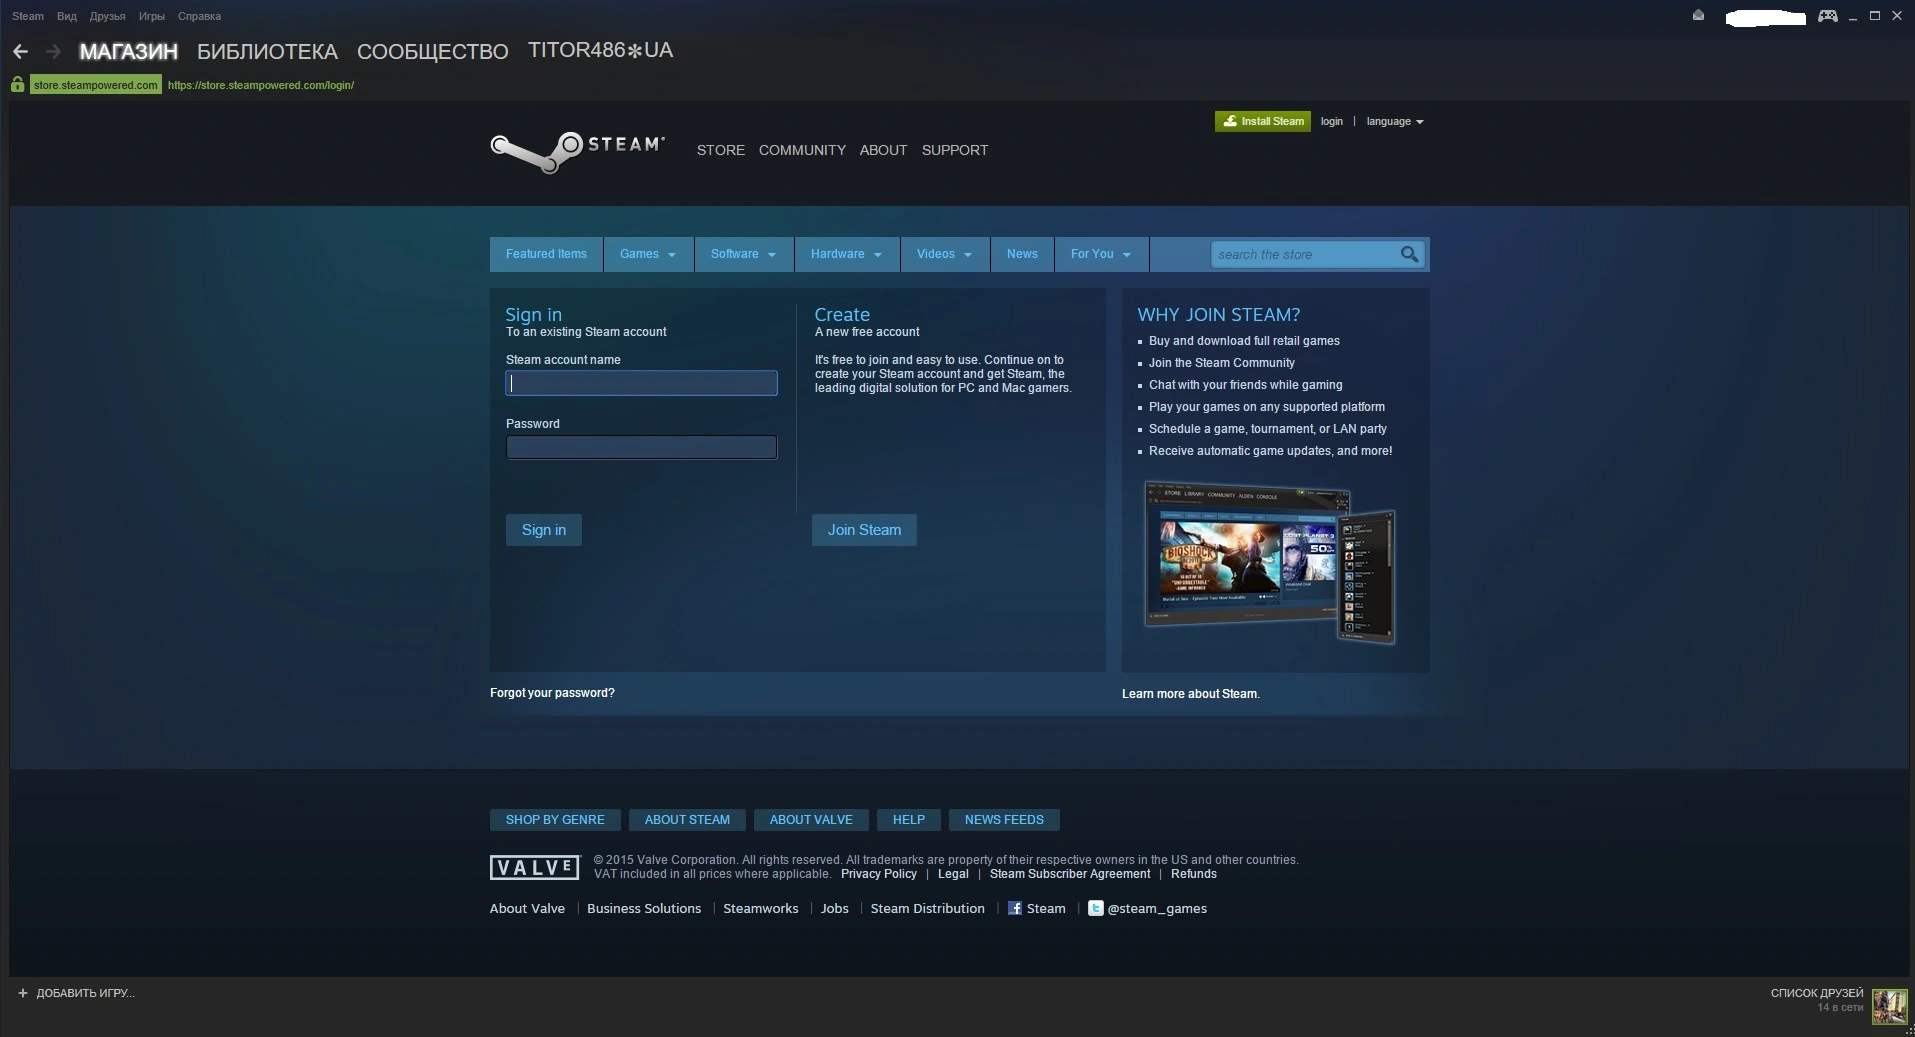Open the language dropdown
Viewport: 1915px width, 1037px height.
(1395, 122)
